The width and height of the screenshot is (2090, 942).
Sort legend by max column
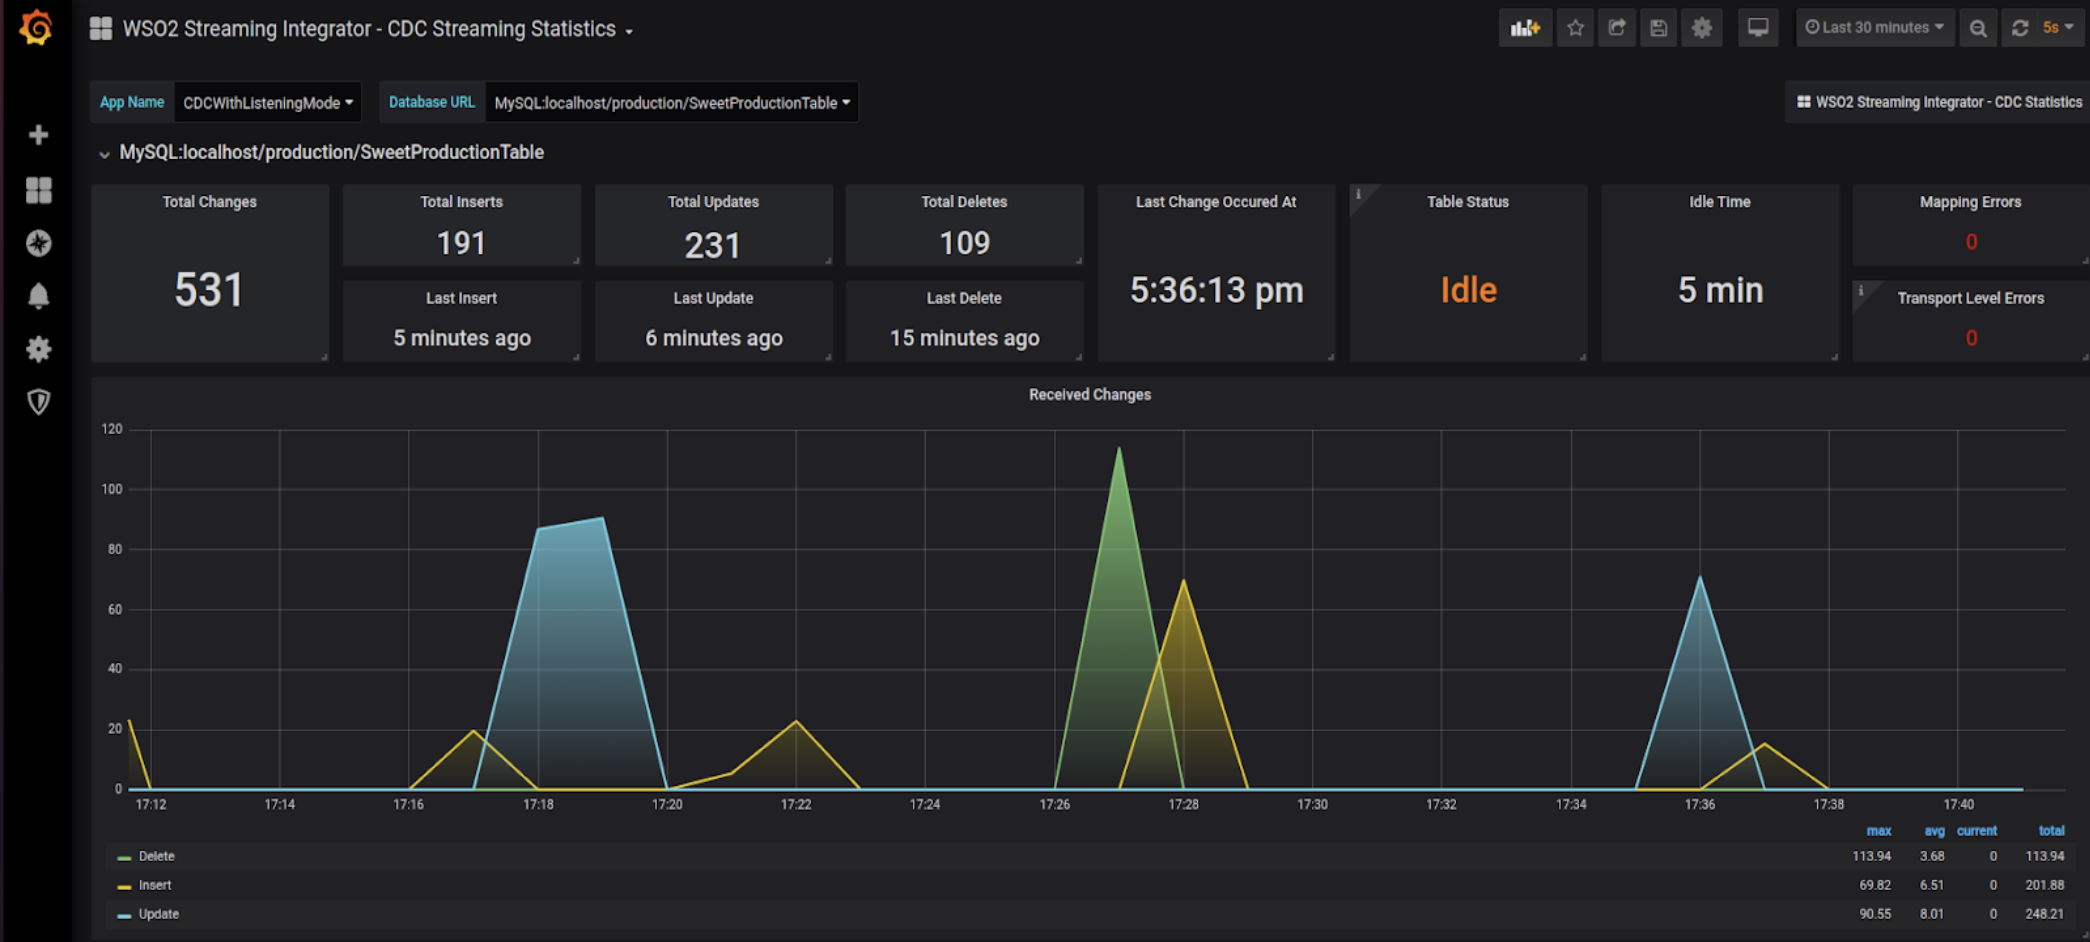[1879, 831]
